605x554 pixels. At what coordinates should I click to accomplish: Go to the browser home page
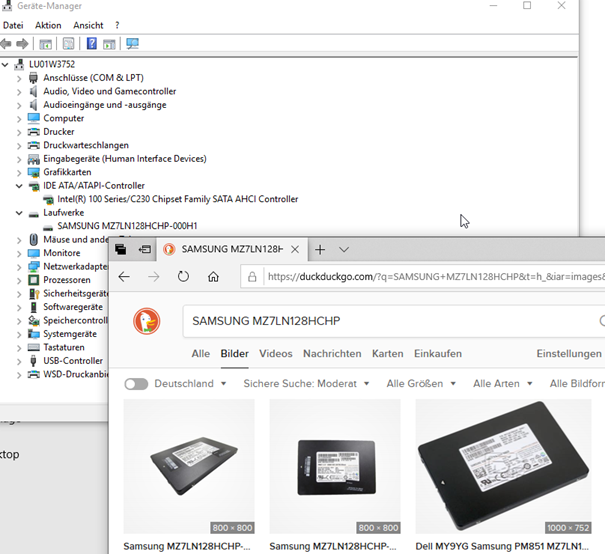tap(213, 277)
